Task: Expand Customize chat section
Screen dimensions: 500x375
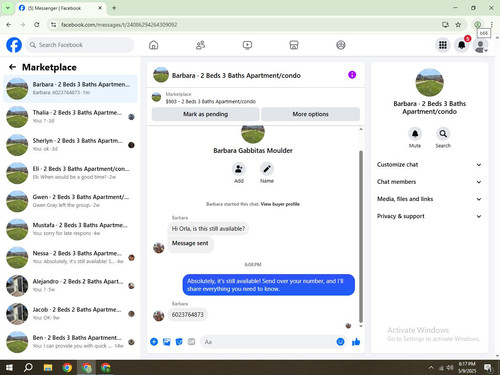Action: point(429,165)
